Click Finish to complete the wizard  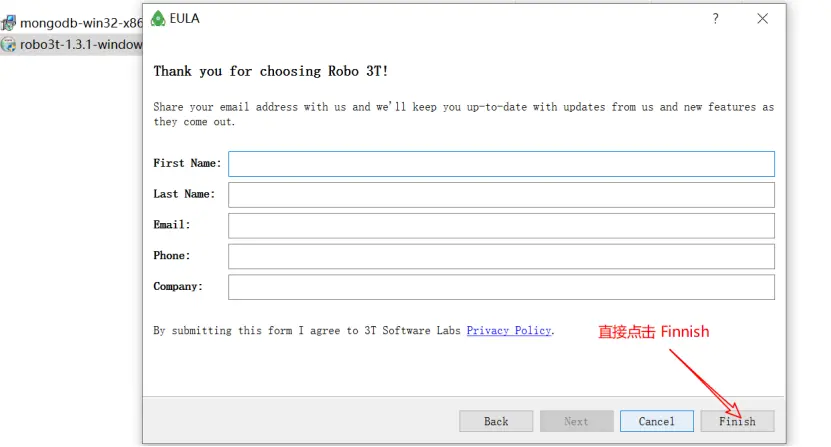pos(737,421)
